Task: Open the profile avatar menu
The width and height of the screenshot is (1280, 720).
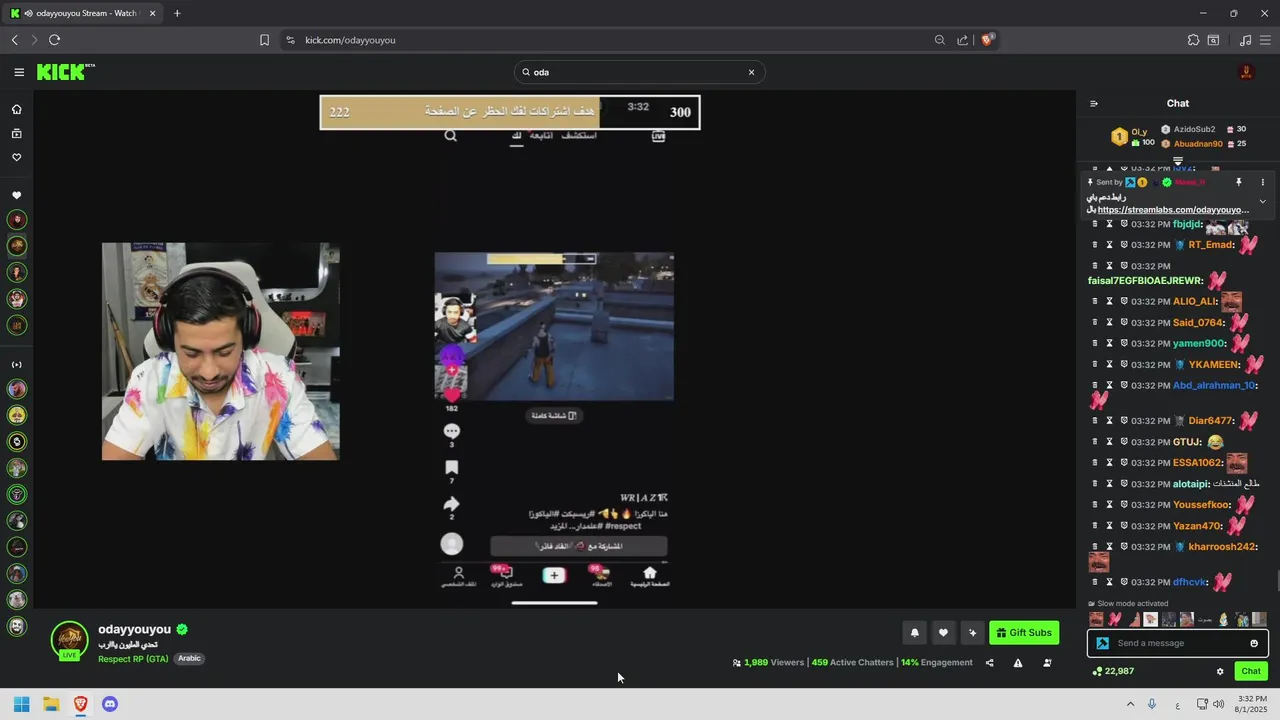Action: [1246, 72]
